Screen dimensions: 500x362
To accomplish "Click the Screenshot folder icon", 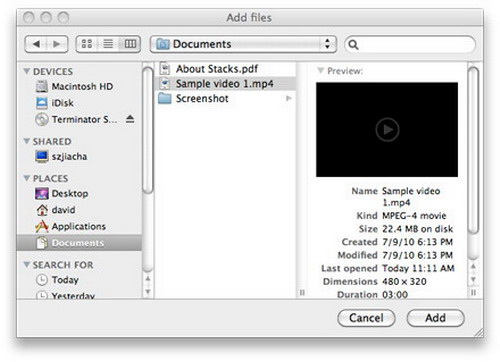I will [165, 98].
